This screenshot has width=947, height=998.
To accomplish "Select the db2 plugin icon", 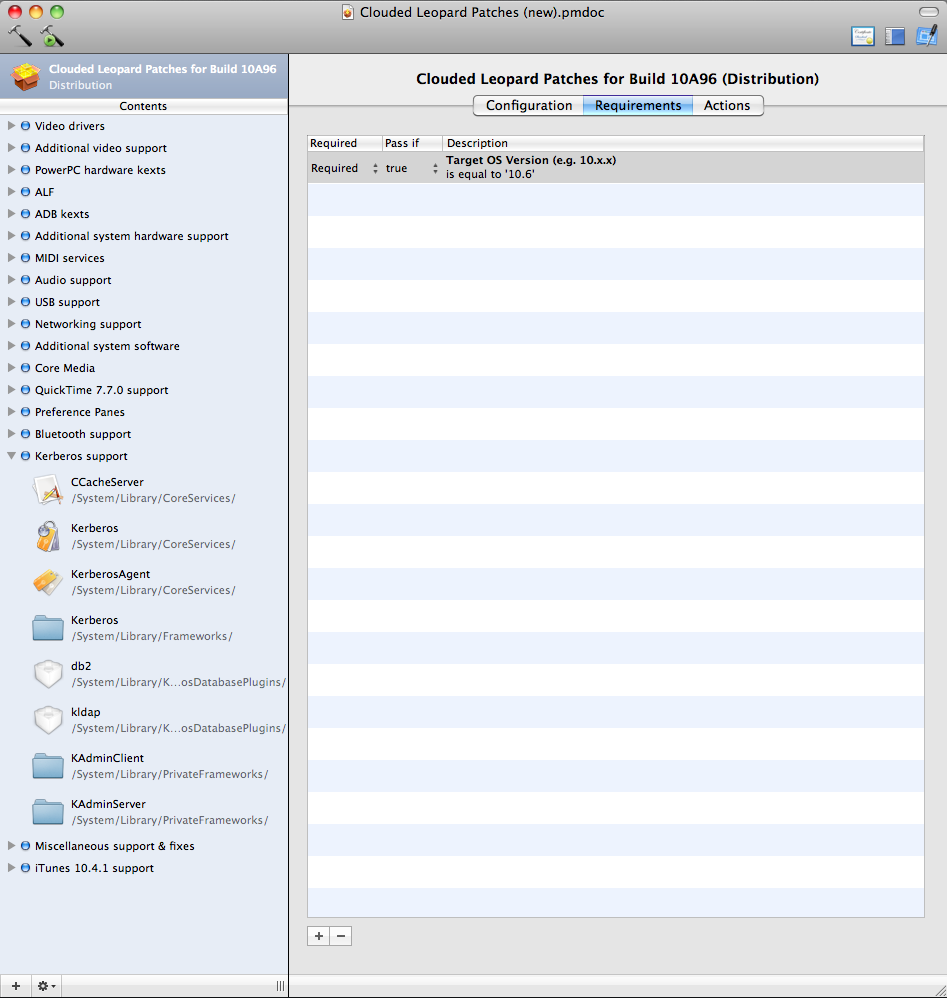I will [48, 674].
